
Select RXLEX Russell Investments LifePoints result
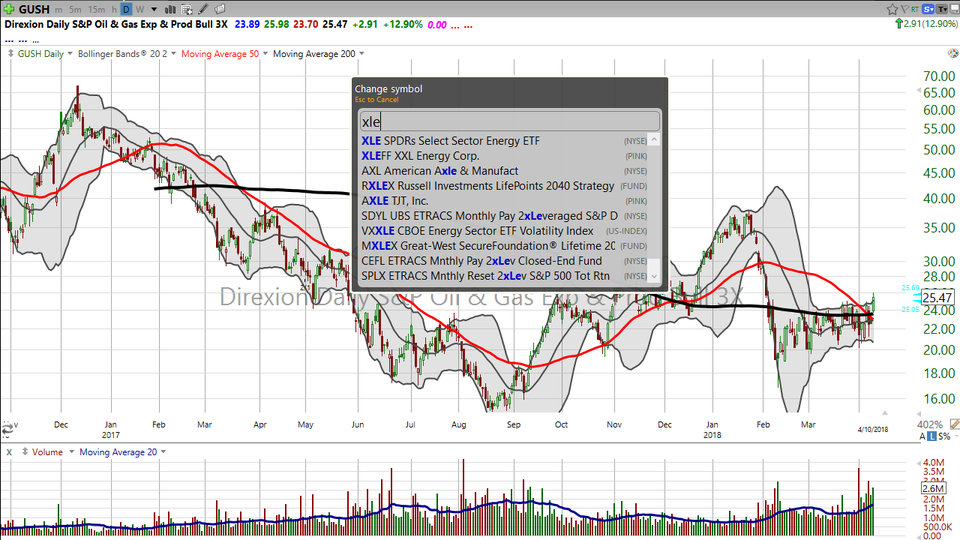(x=504, y=186)
